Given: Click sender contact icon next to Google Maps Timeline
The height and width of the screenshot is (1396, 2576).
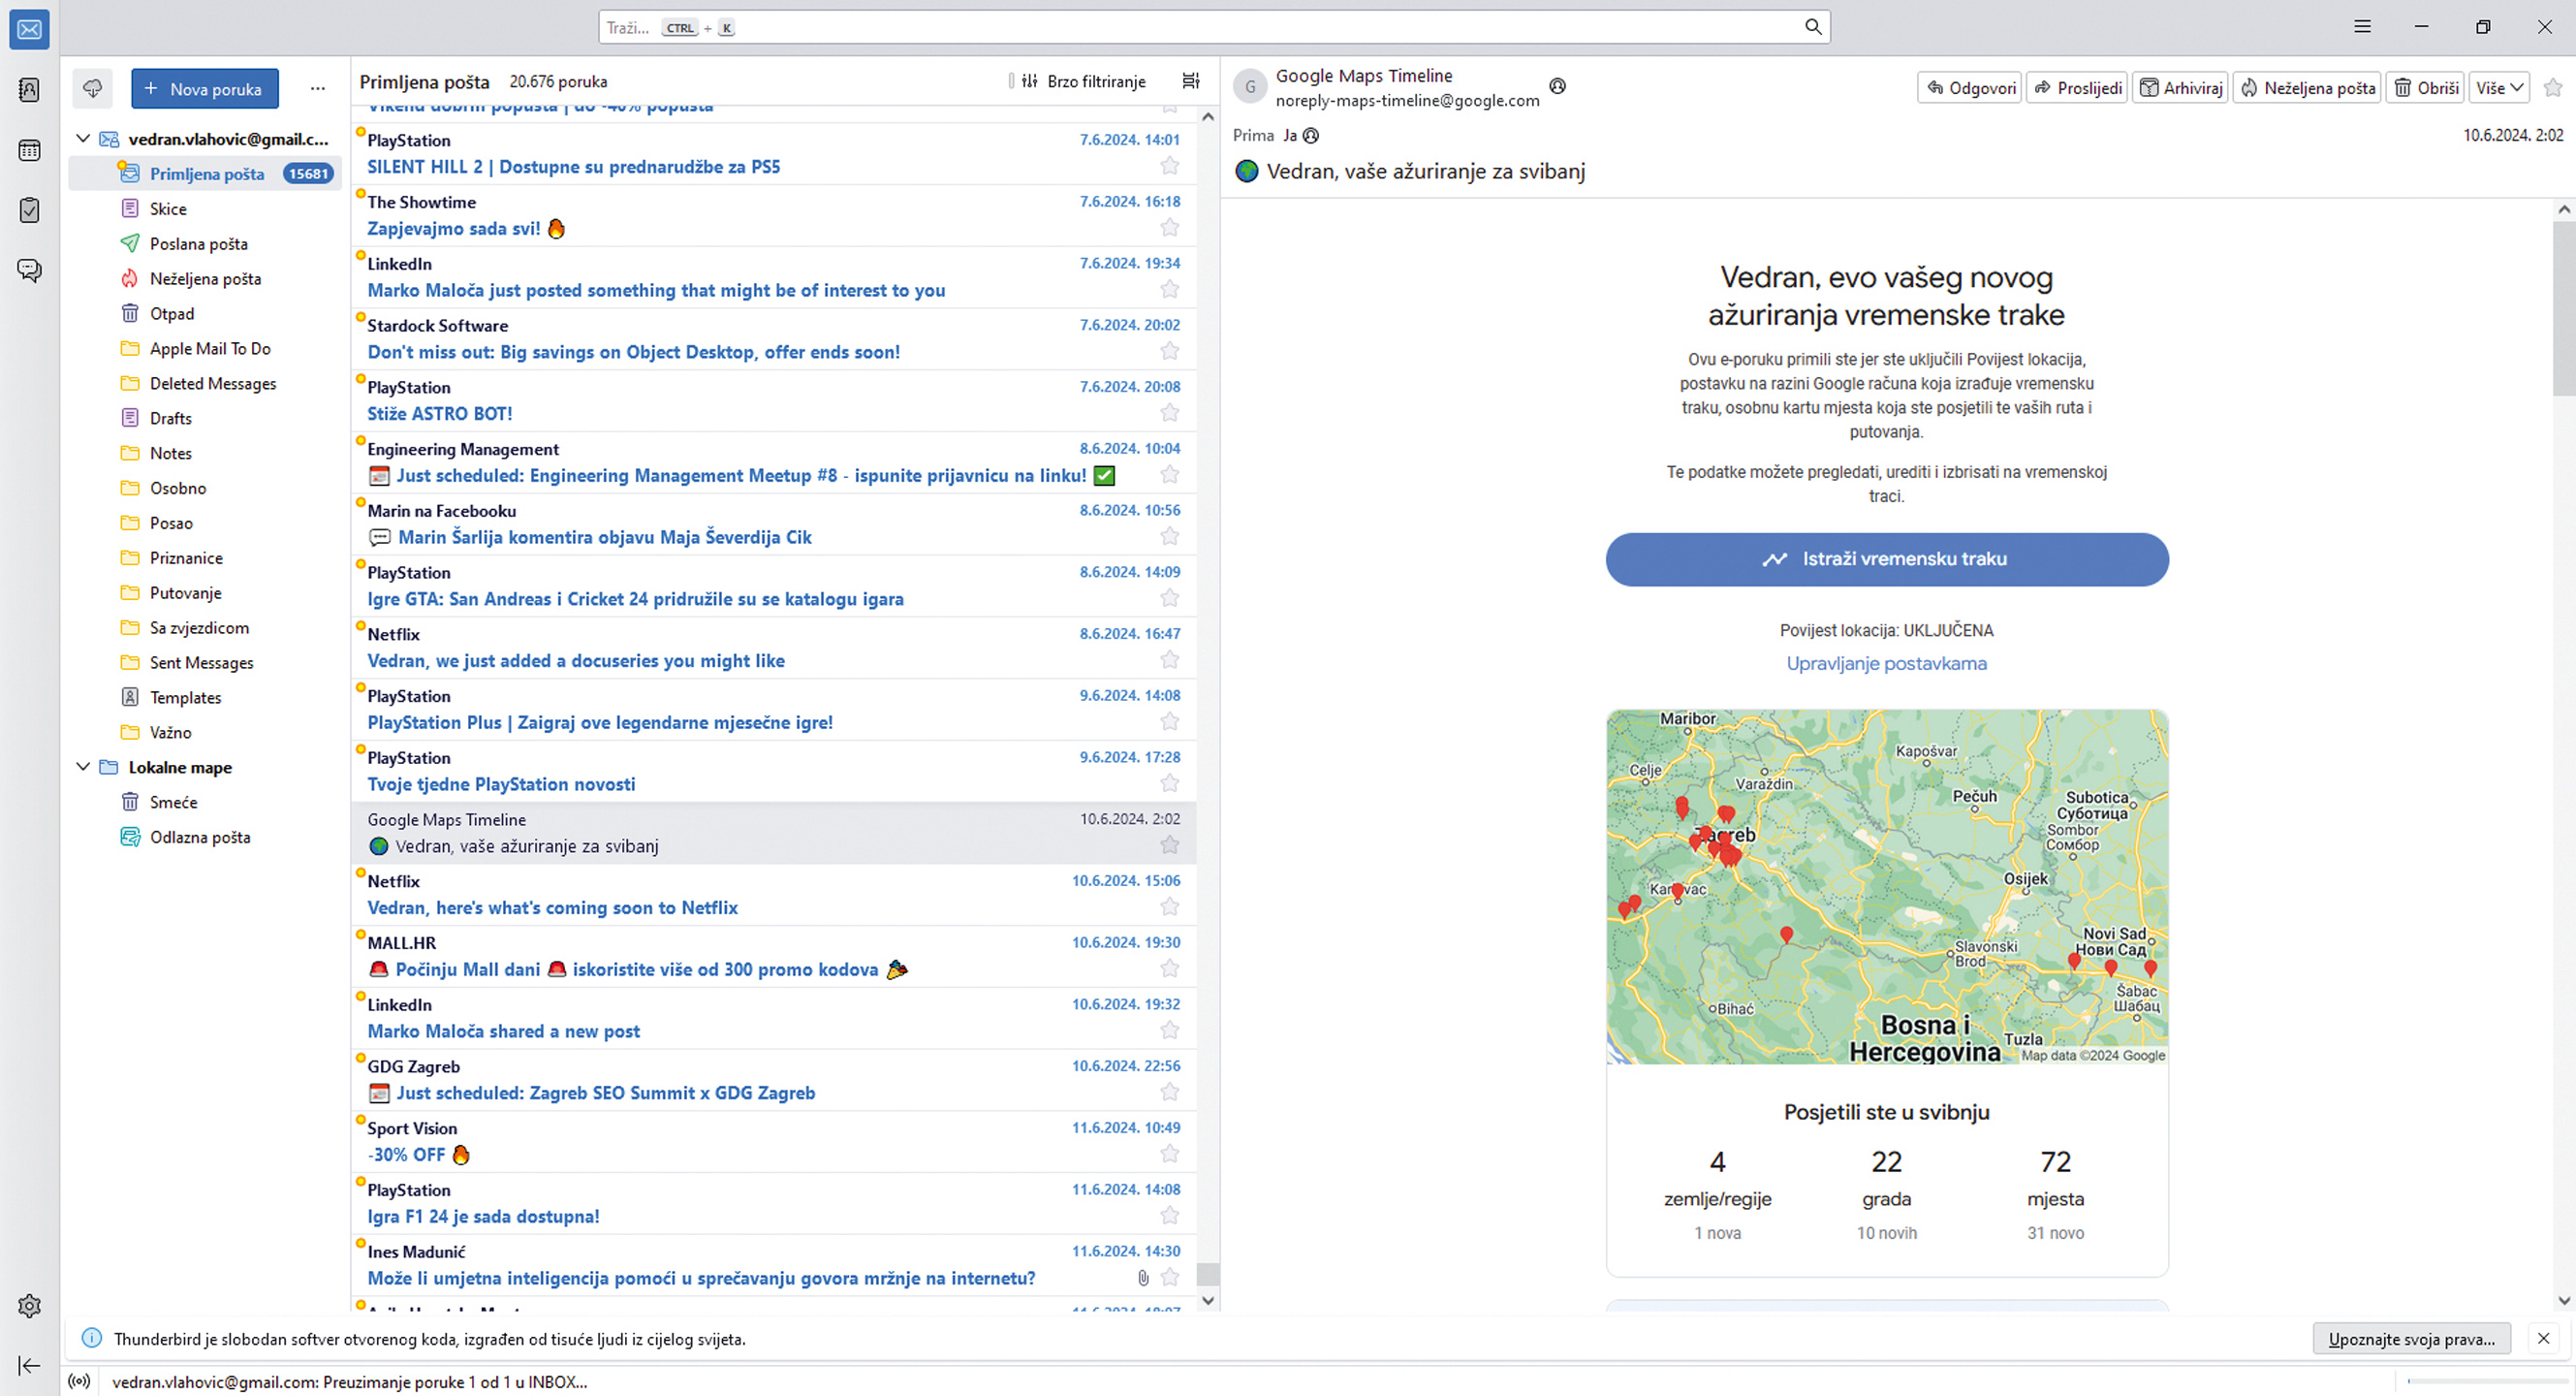Looking at the screenshot, I should (x=1557, y=86).
